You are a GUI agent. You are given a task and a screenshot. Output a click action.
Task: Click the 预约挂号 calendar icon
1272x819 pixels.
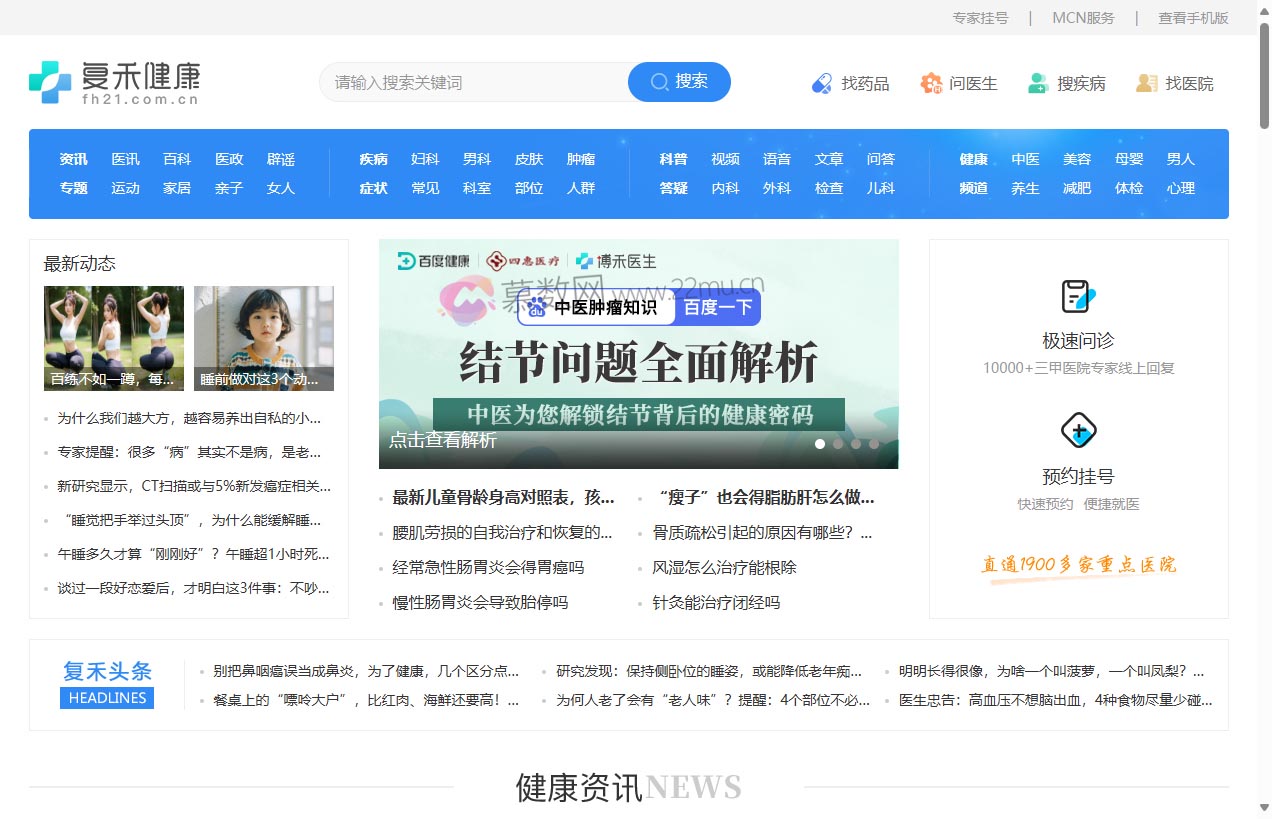(1078, 432)
